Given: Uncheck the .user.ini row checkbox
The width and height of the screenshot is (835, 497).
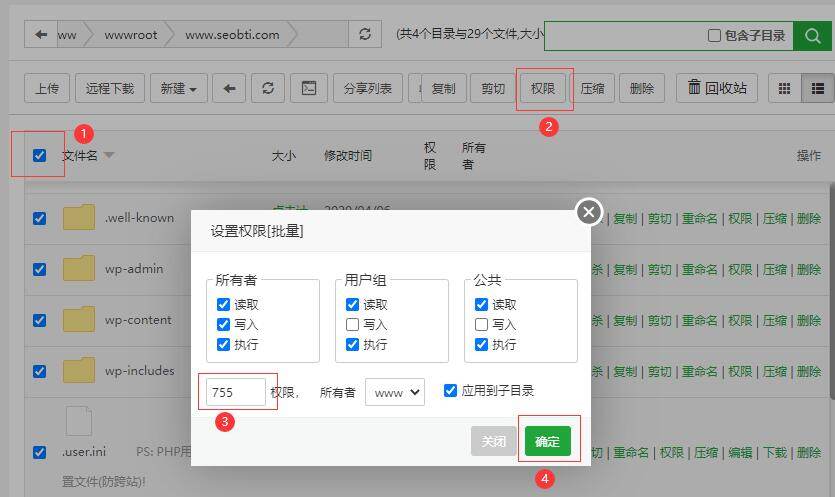Looking at the screenshot, I should pyautogui.click(x=39, y=452).
